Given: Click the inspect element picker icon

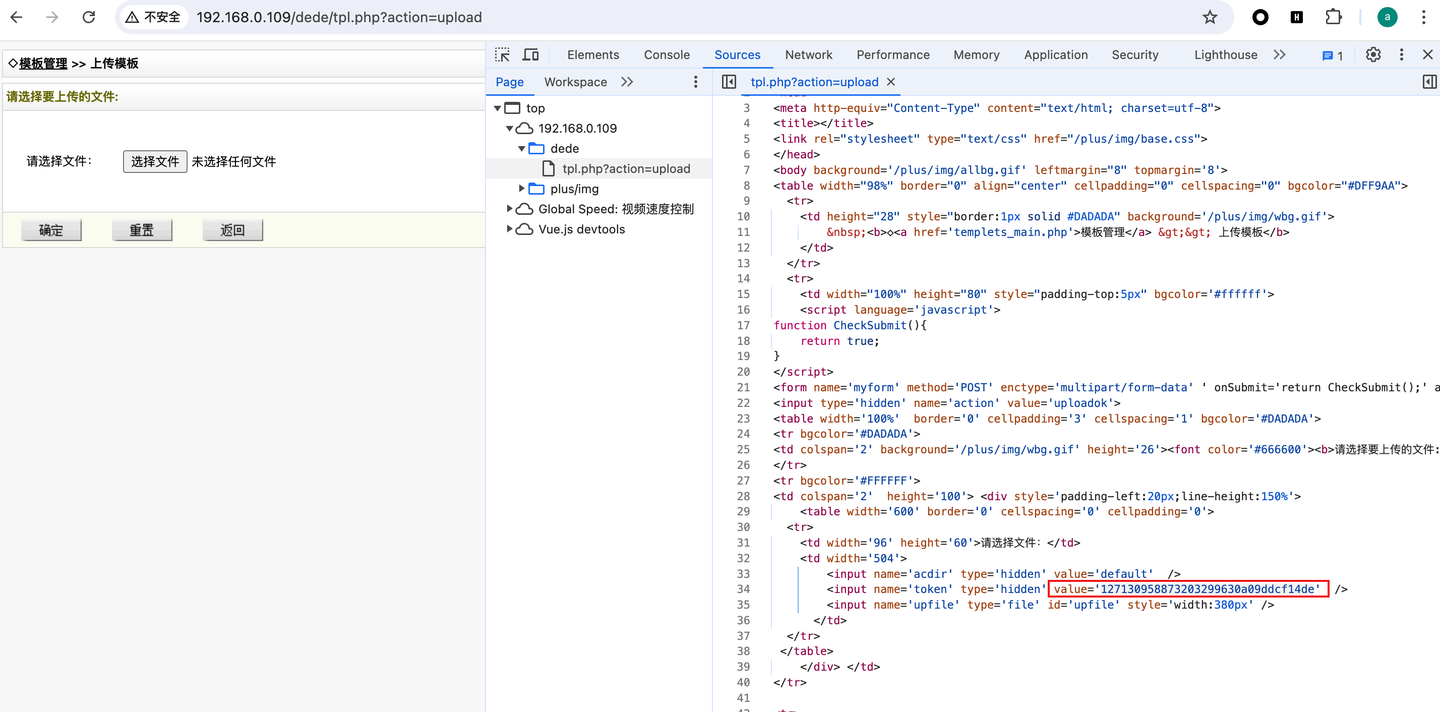Looking at the screenshot, I should tap(502, 55).
